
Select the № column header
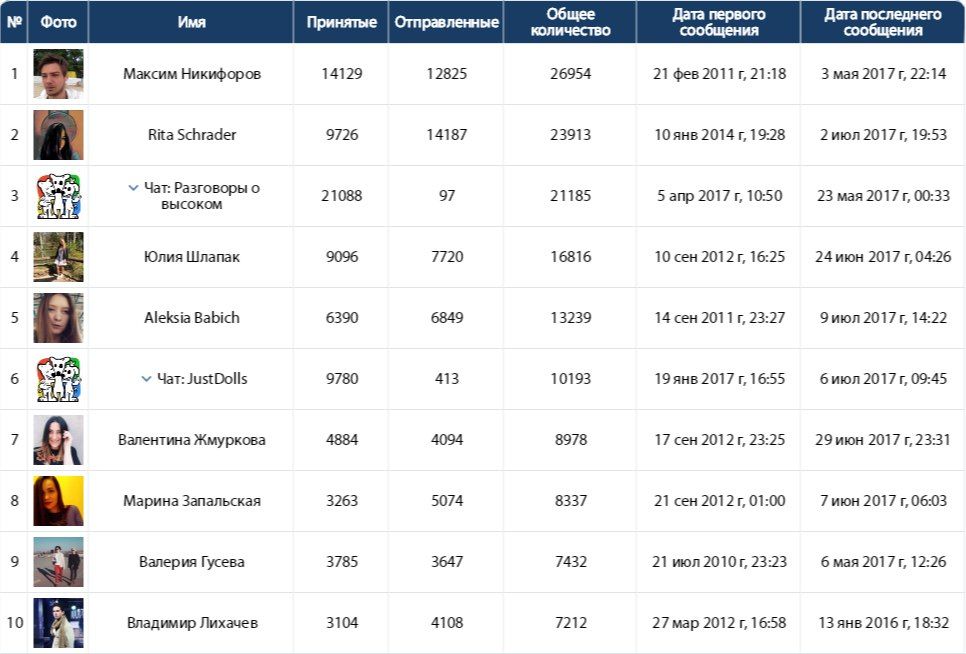[x=14, y=22]
